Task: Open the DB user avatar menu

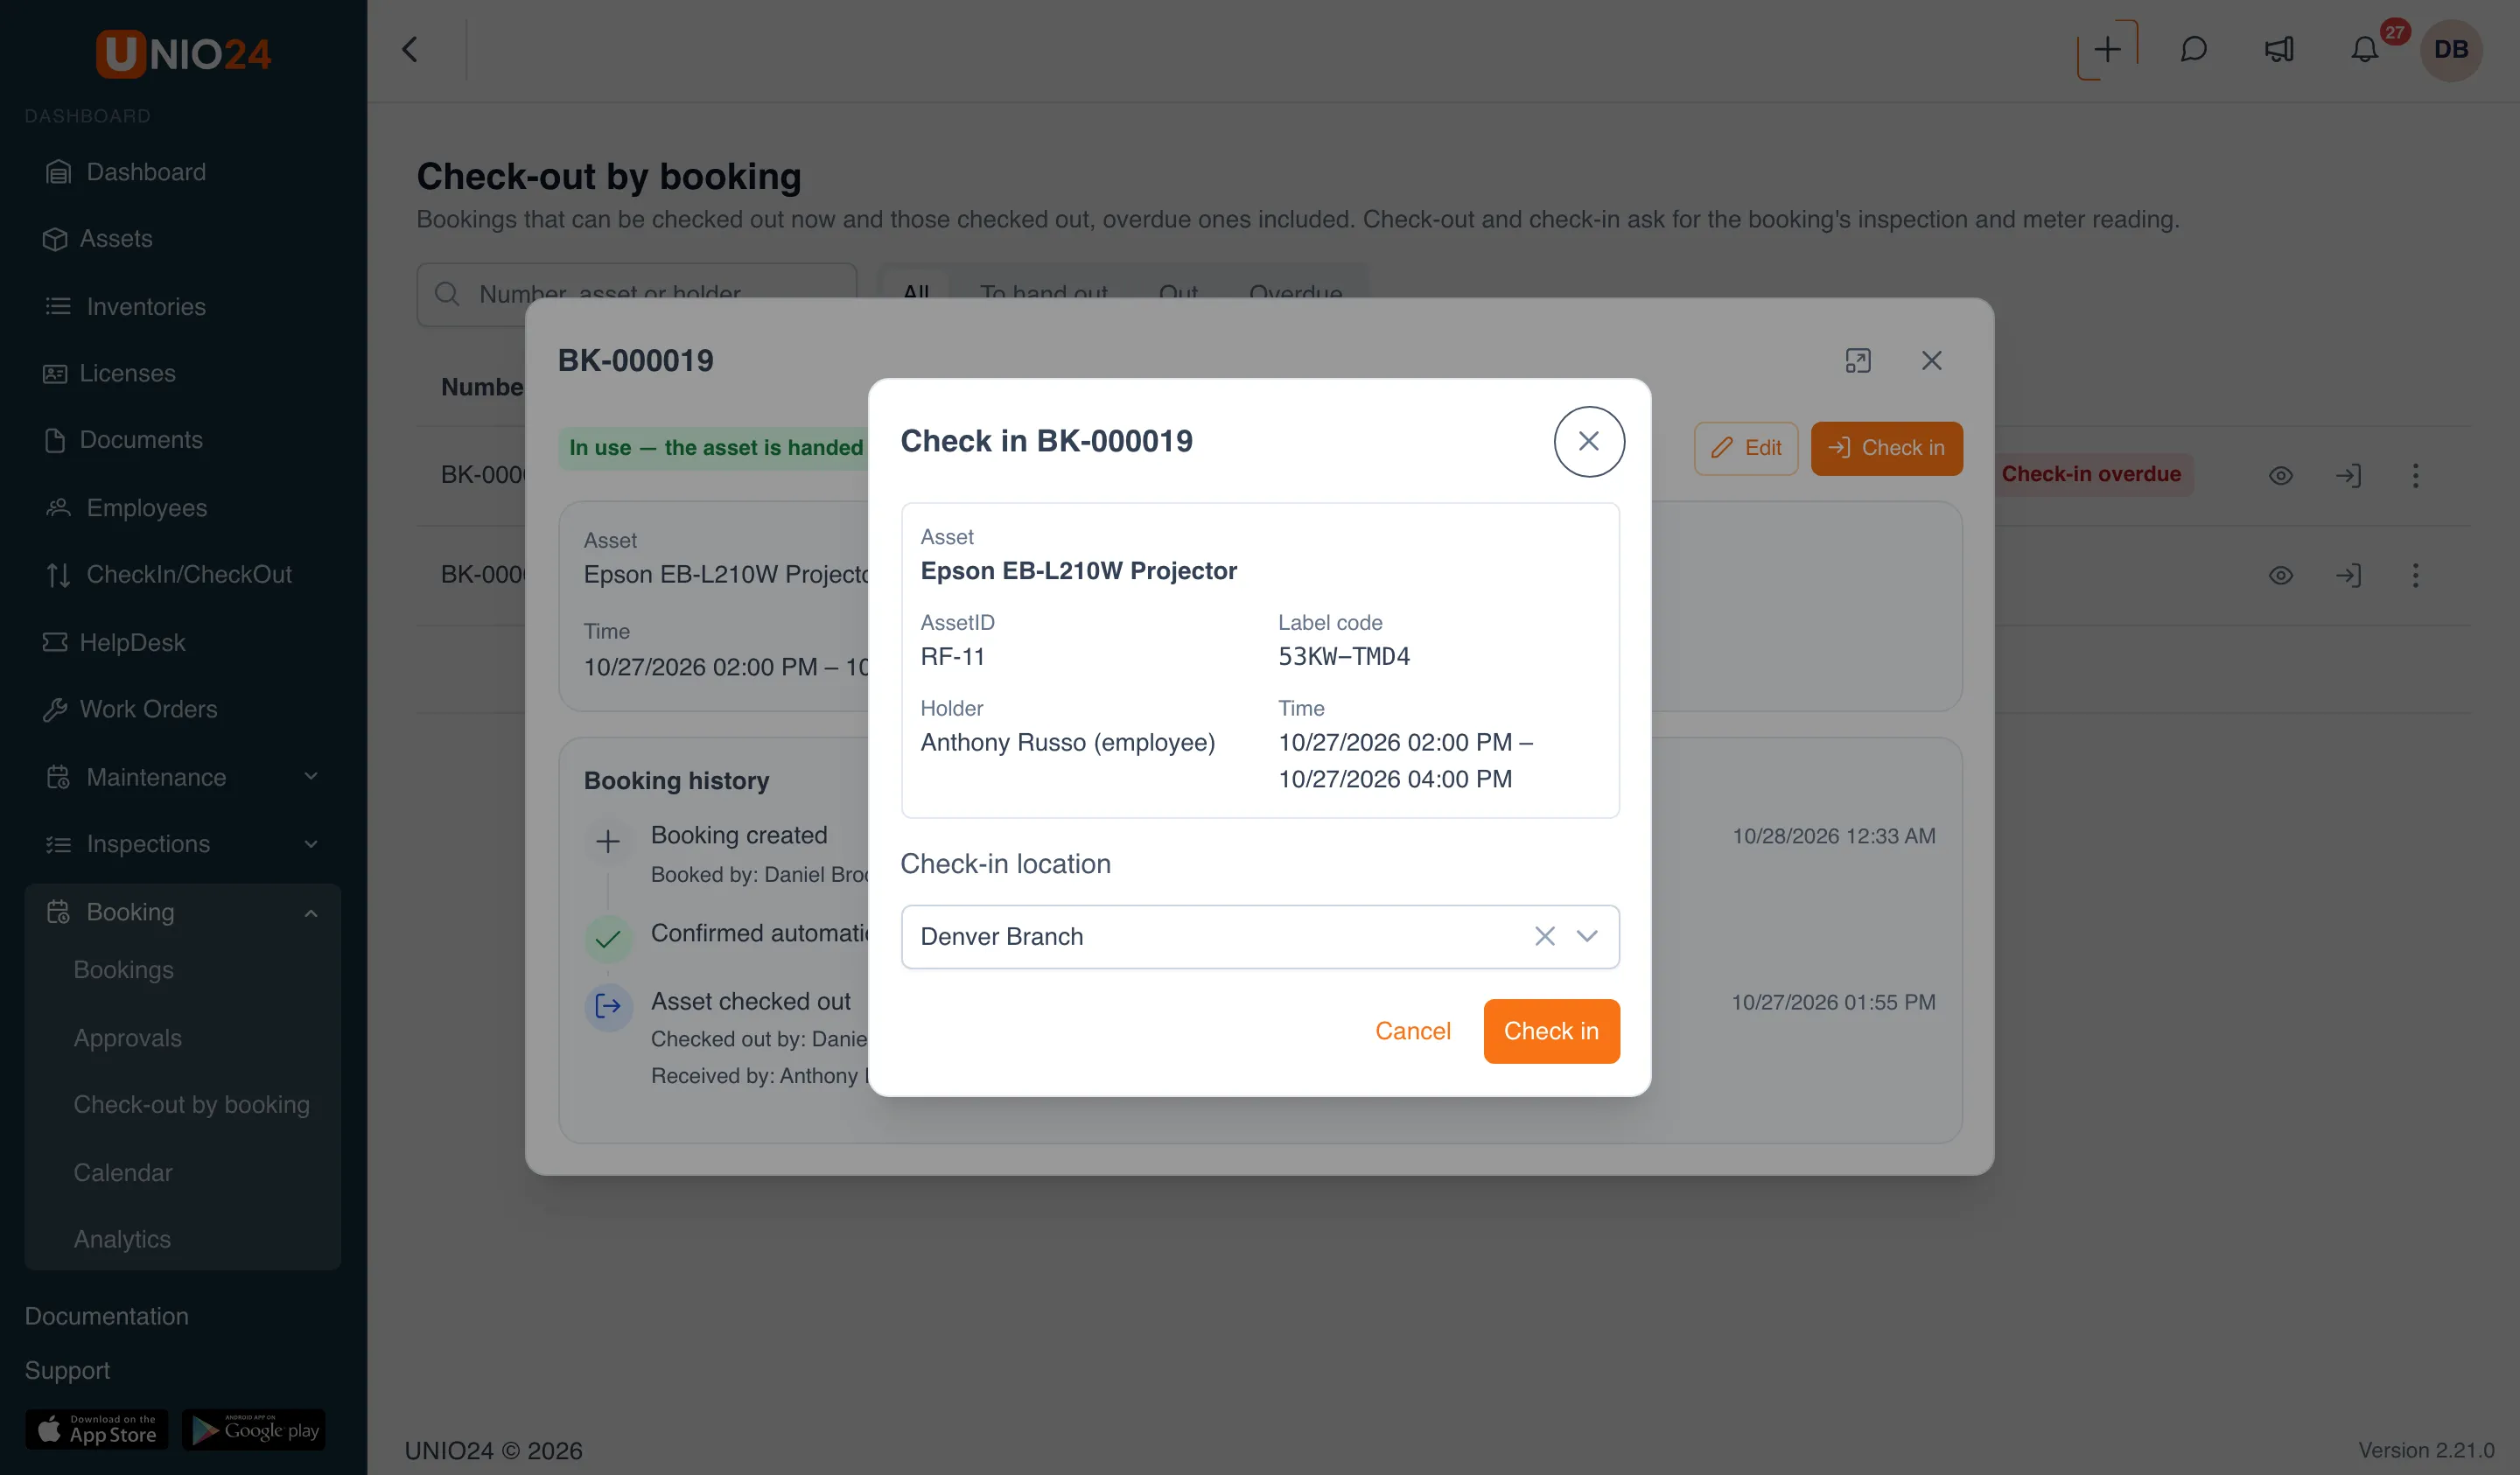Action: click(2450, 49)
